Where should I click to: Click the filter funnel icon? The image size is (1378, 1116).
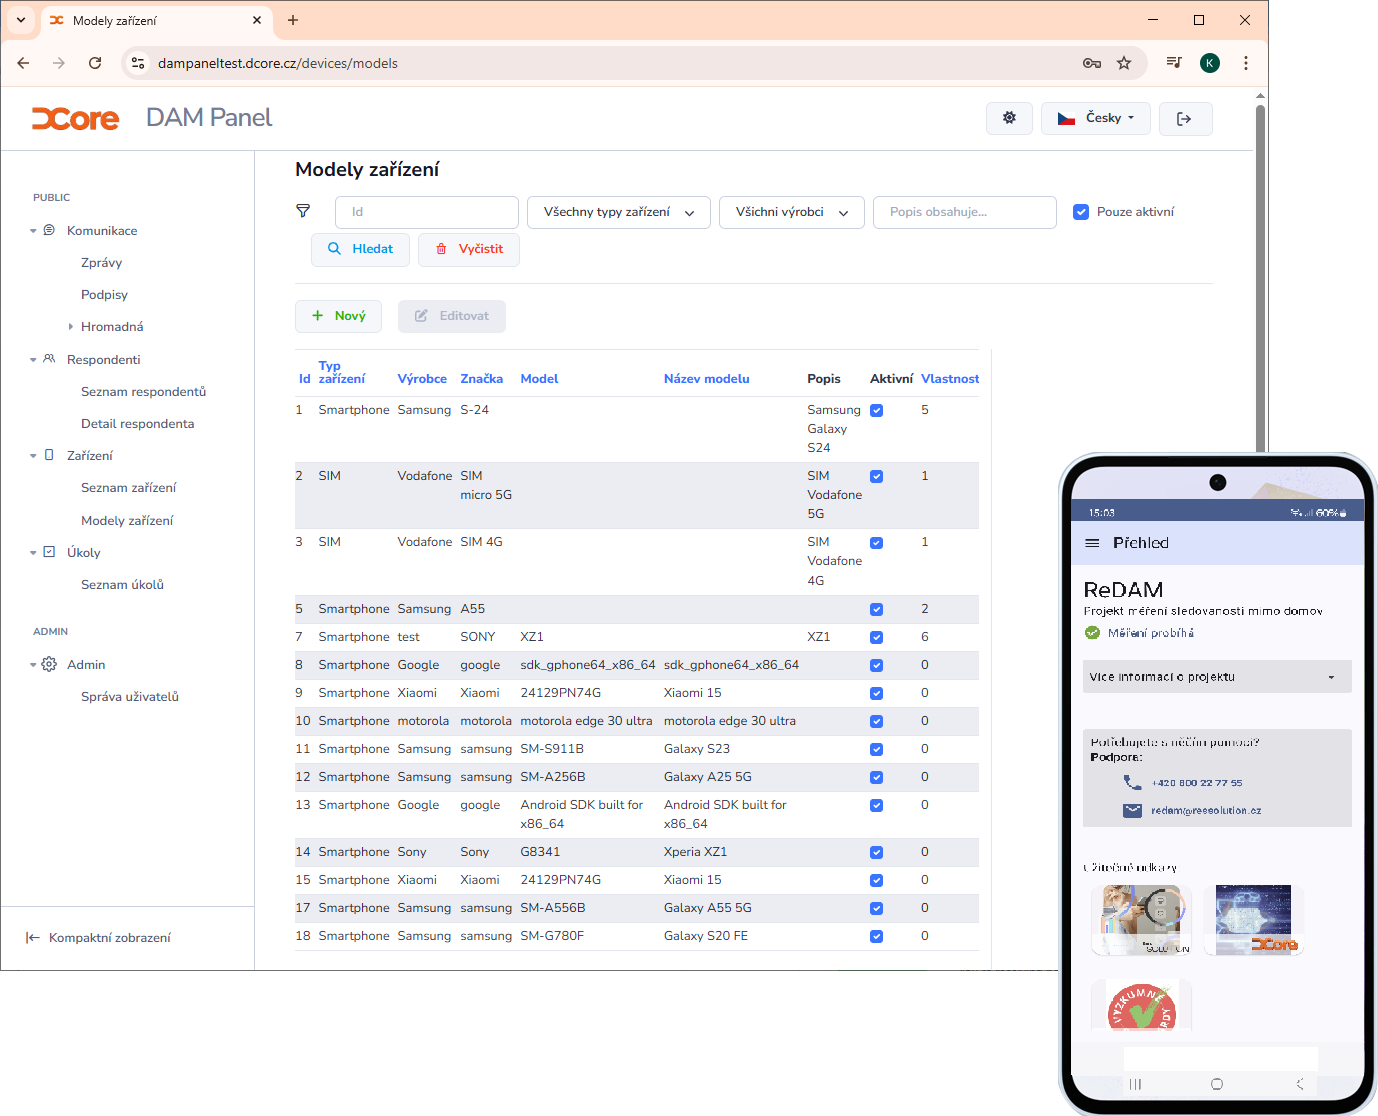303,211
